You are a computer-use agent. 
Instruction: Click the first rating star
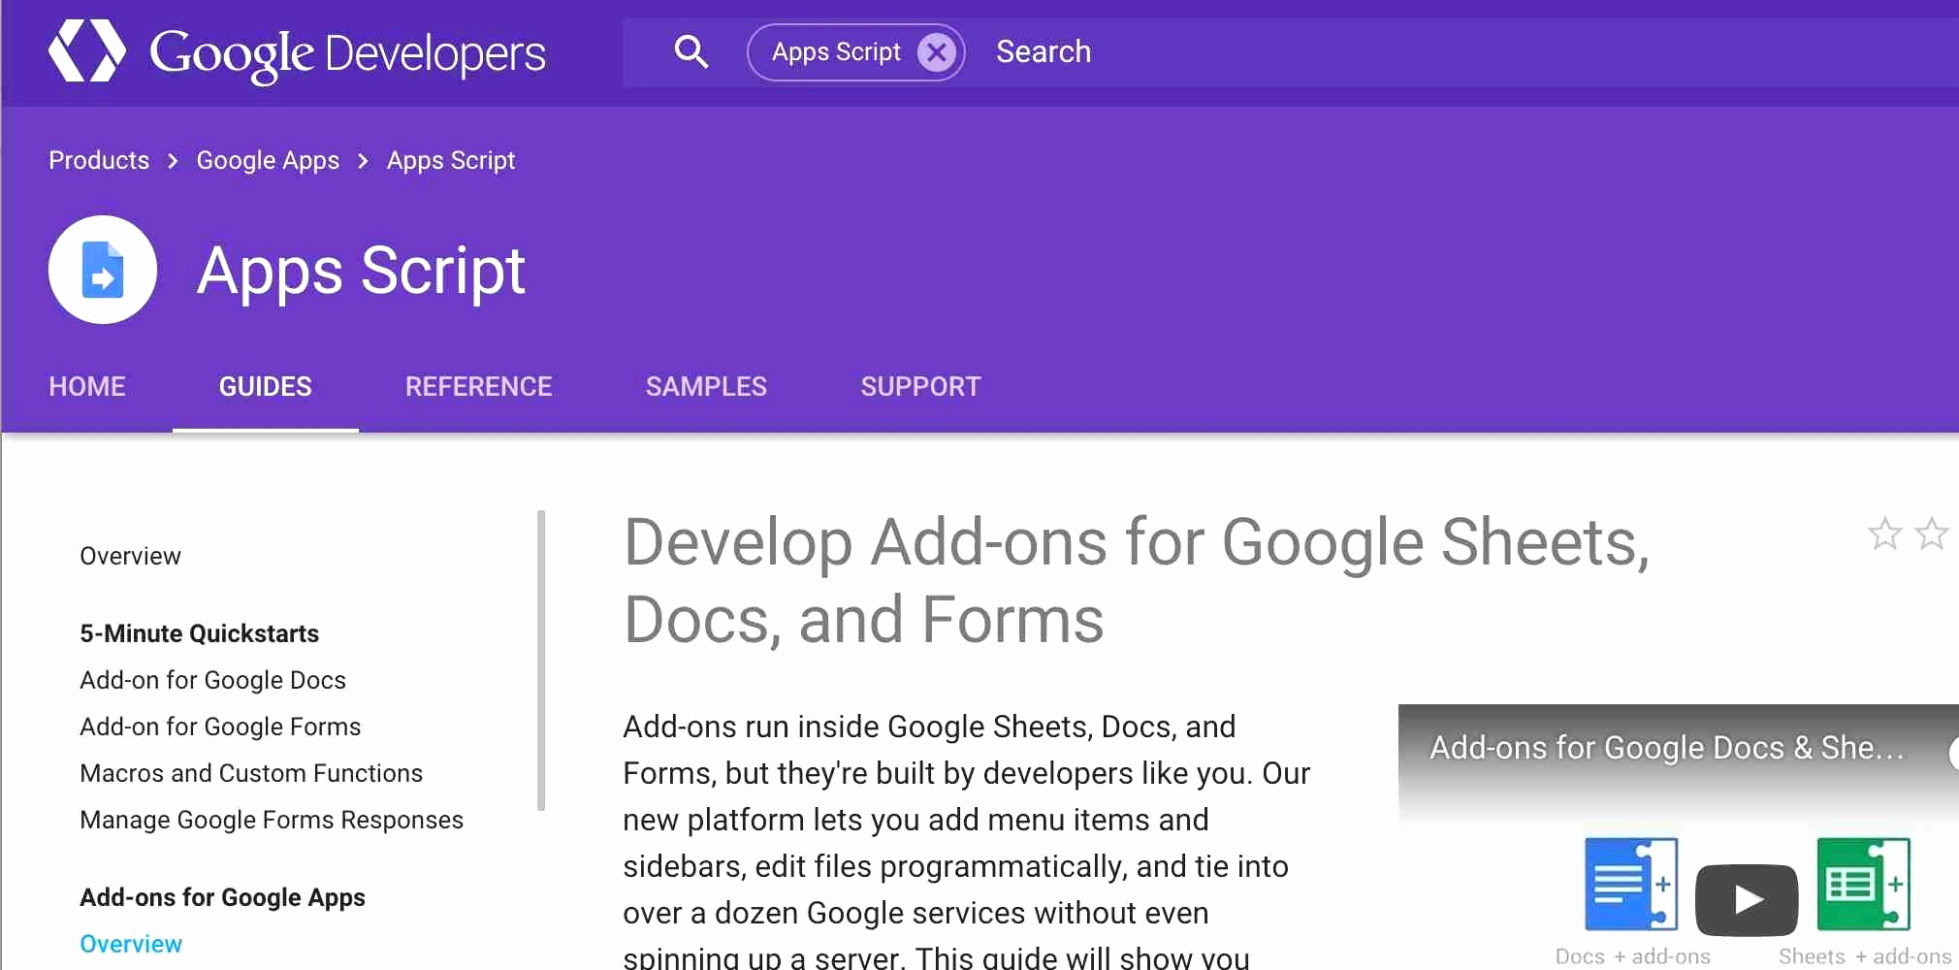click(x=1884, y=534)
